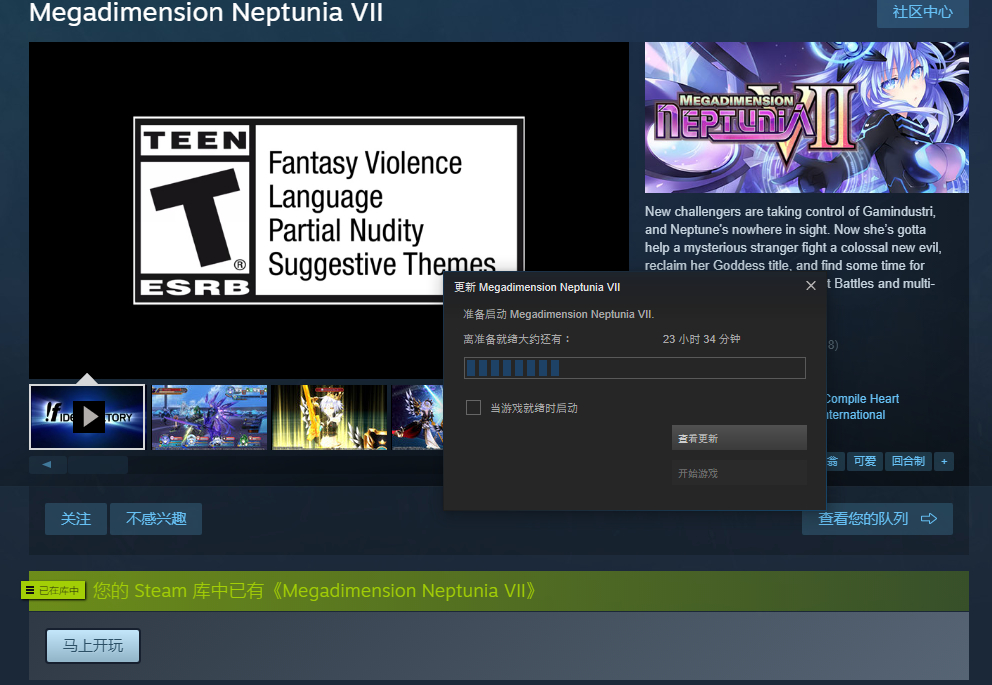
Task: Select the fourth partially hidden screenshot thumbnail
Action: point(418,417)
